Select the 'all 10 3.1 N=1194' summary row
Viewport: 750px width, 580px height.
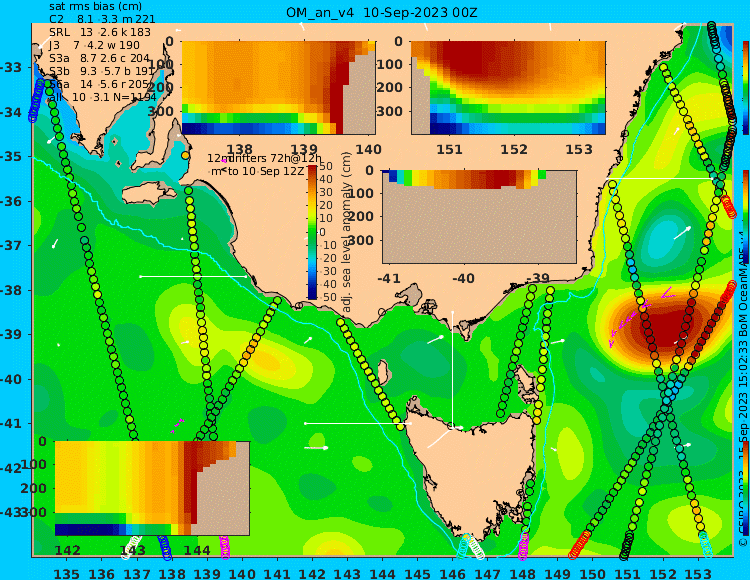pos(102,97)
